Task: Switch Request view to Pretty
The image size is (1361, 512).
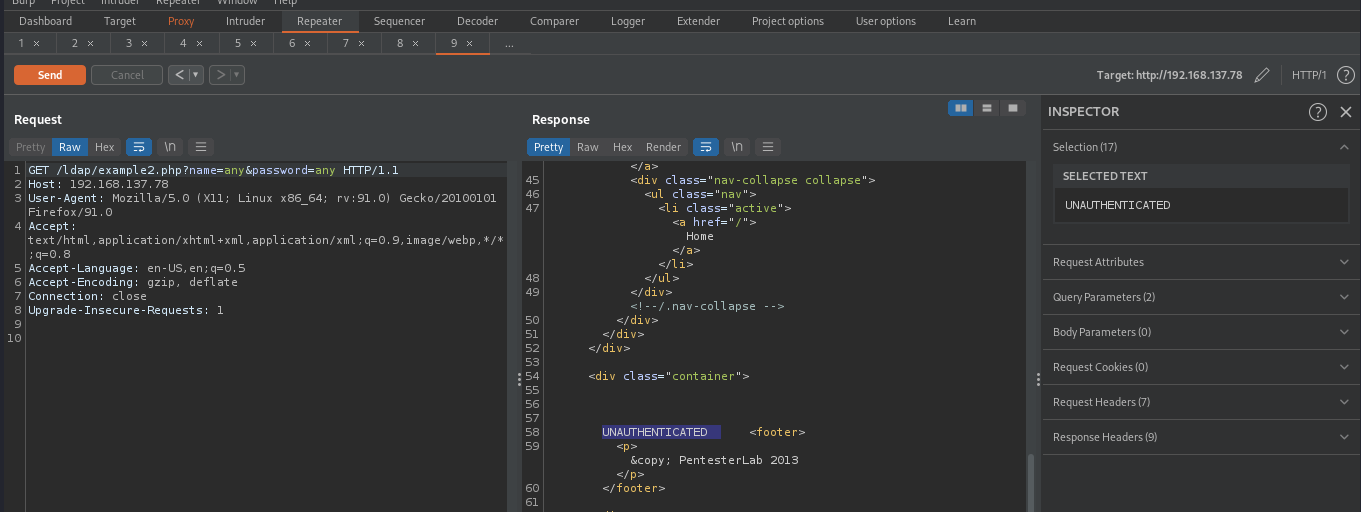Action: point(30,147)
